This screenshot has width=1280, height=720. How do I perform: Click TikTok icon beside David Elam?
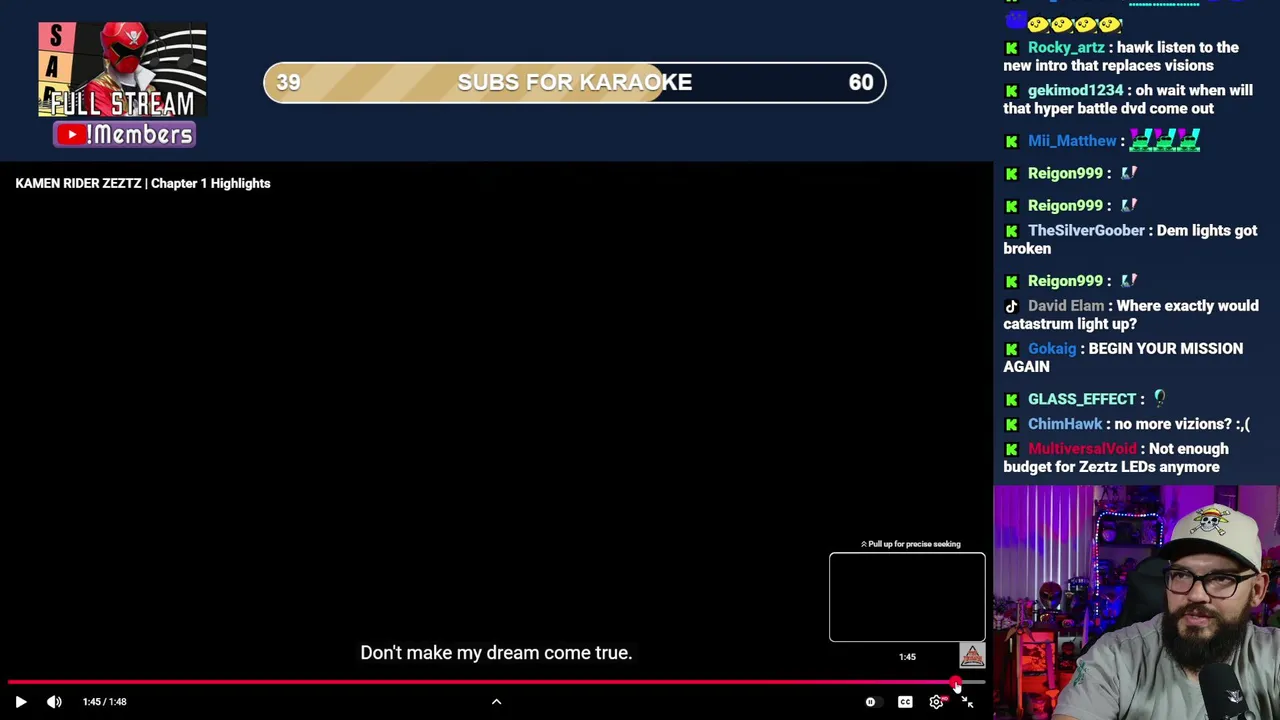[x=1011, y=306]
